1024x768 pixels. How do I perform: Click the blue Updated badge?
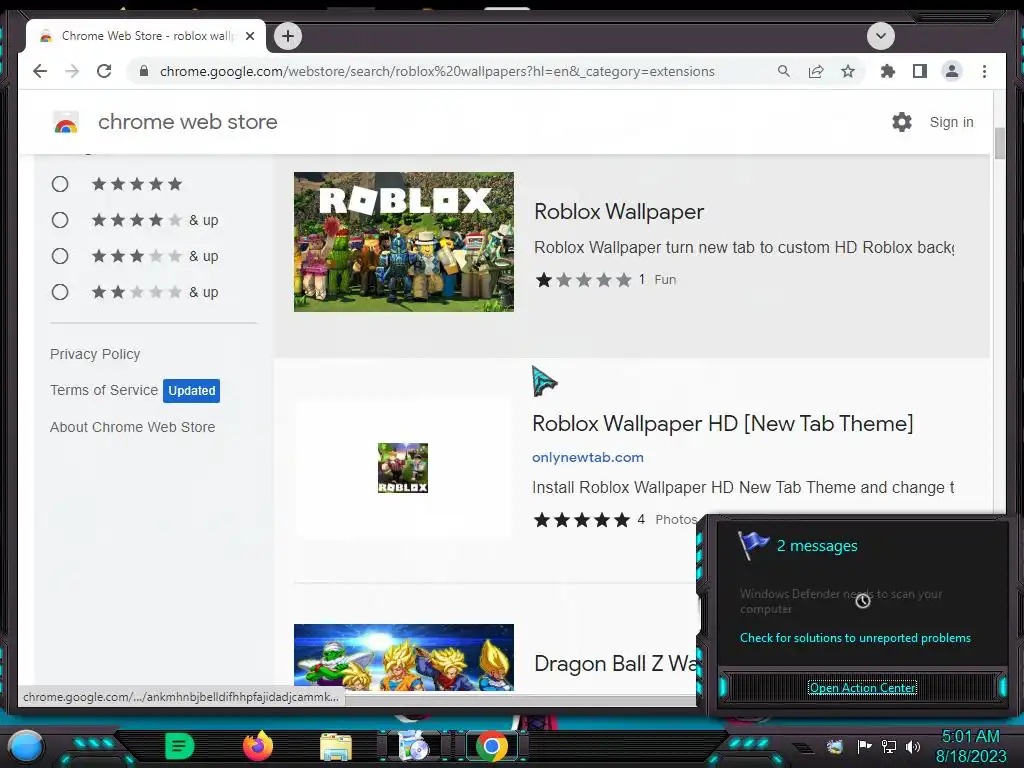coord(191,391)
